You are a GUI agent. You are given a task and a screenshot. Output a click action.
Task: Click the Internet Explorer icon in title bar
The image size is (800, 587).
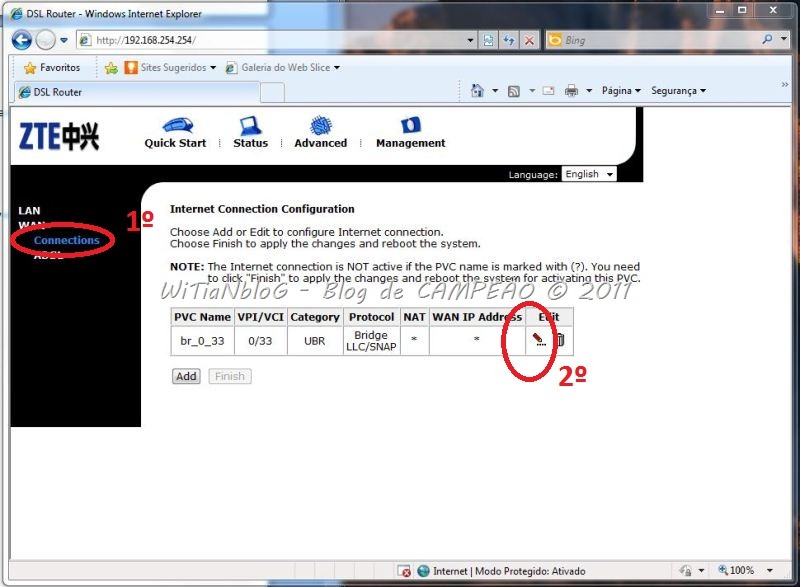(16, 14)
